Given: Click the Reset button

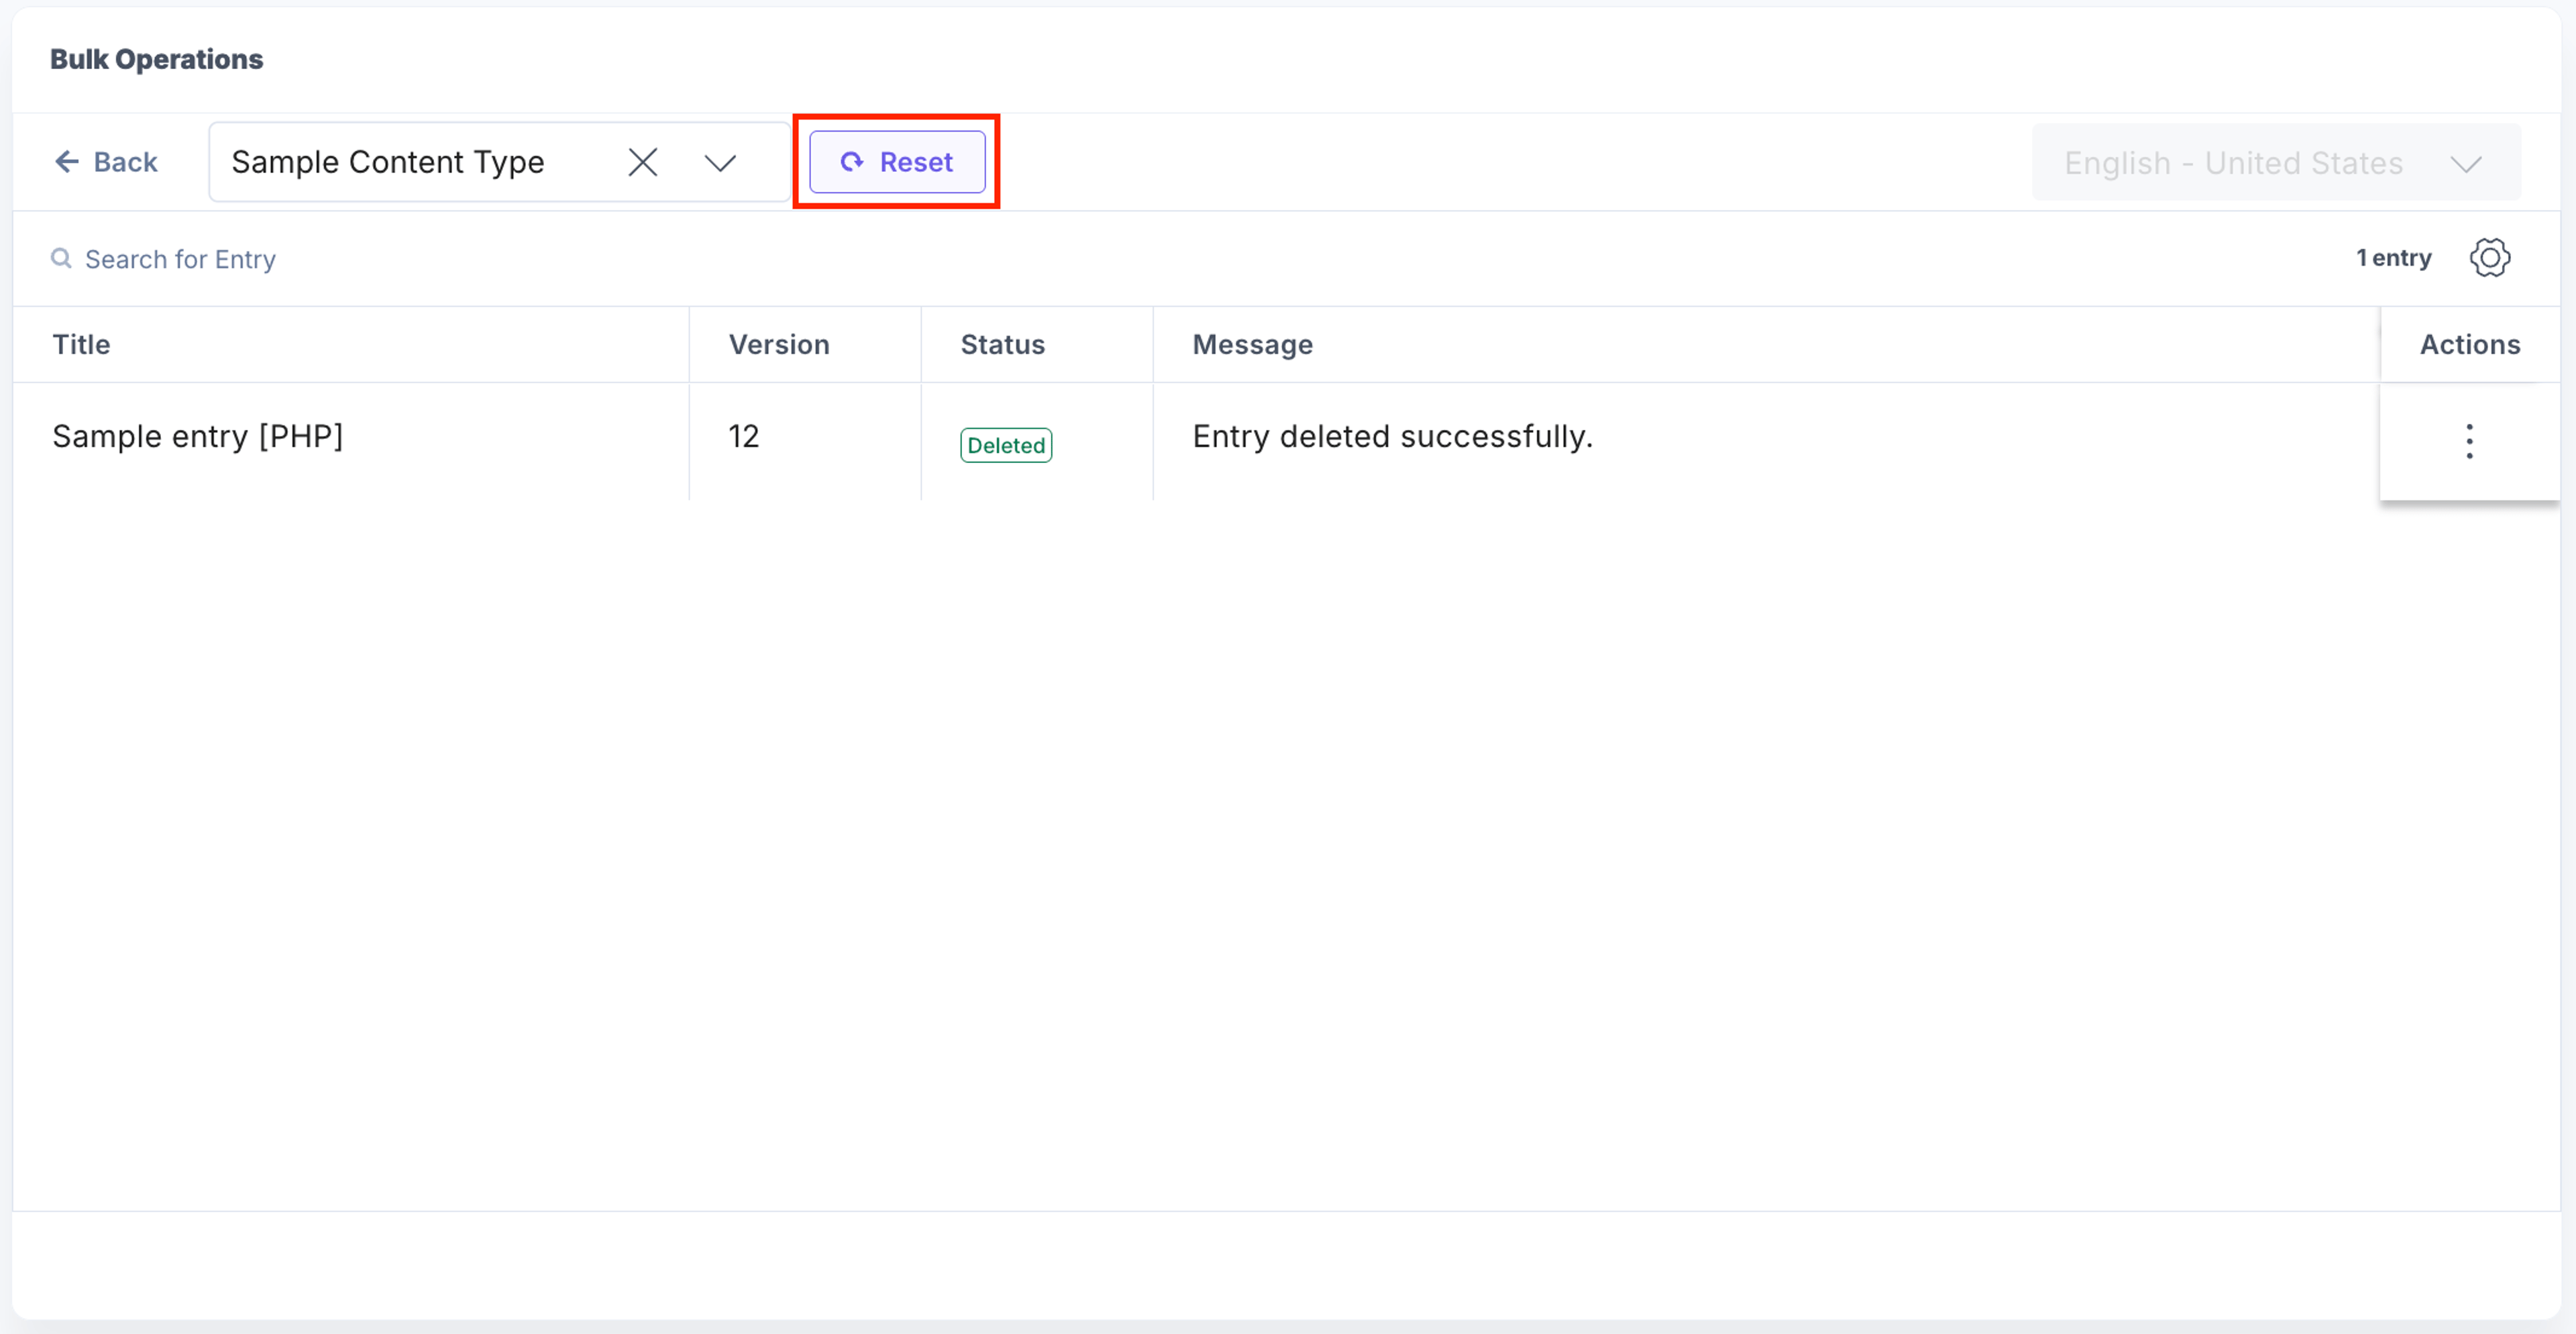Looking at the screenshot, I should point(897,162).
